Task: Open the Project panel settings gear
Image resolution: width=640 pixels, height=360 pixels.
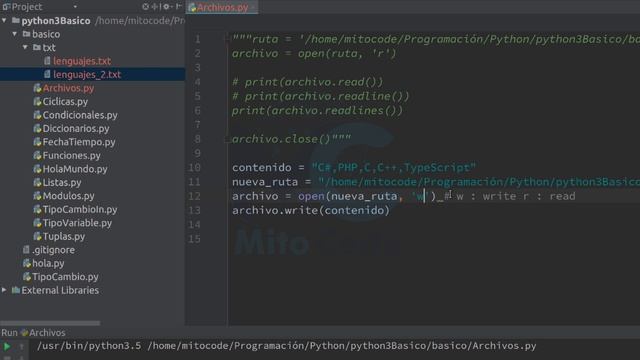Action: point(166,7)
